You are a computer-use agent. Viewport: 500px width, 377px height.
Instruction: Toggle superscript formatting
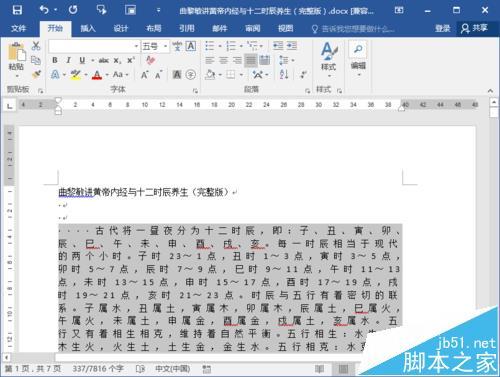coord(131,60)
